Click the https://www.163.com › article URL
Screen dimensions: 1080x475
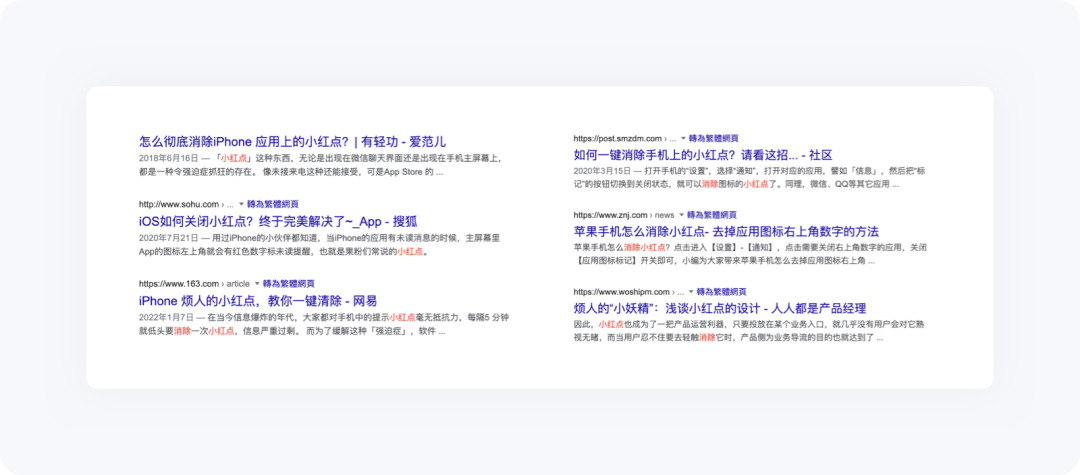pos(194,284)
